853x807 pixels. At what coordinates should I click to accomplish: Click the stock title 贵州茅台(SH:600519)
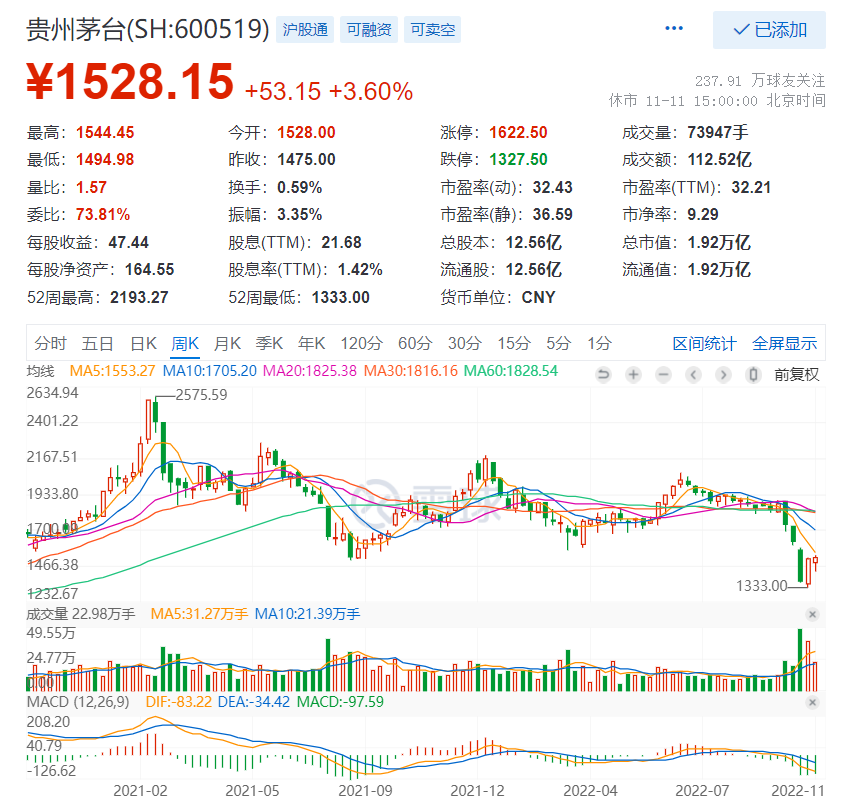point(148,29)
